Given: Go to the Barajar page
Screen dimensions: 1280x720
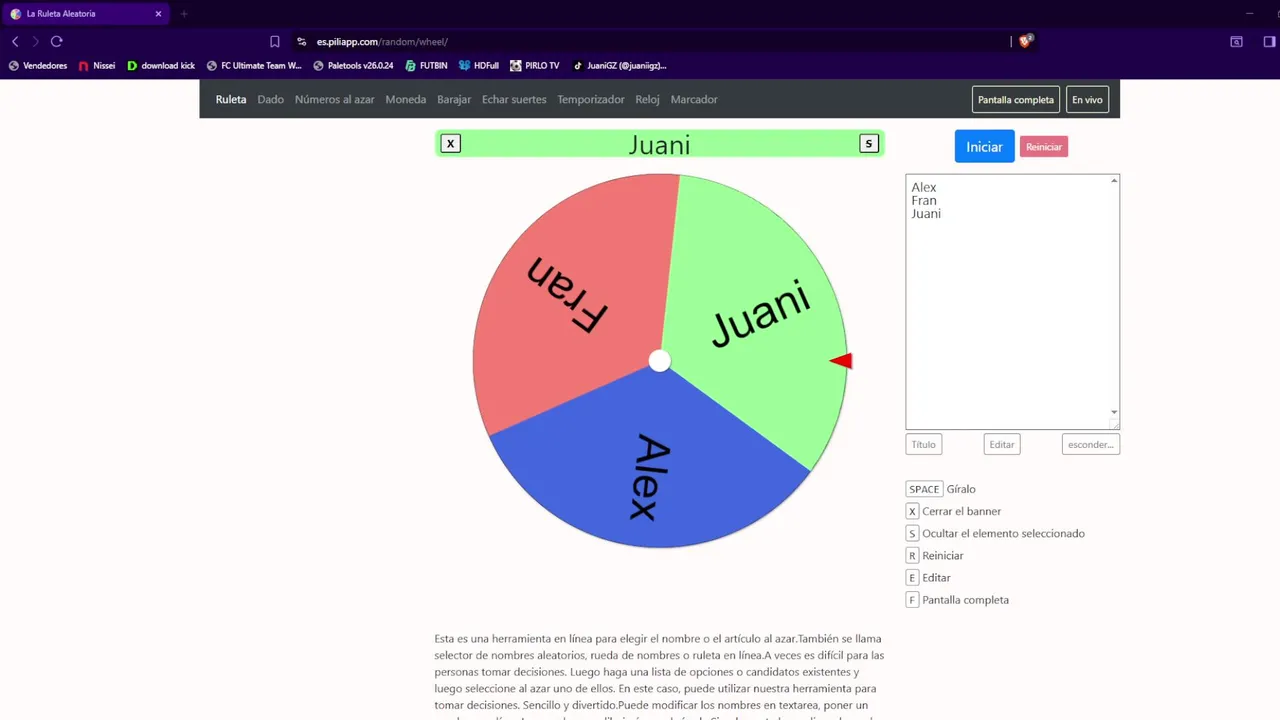Looking at the screenshot, I should pyautogui.click(x=454, y=99).
